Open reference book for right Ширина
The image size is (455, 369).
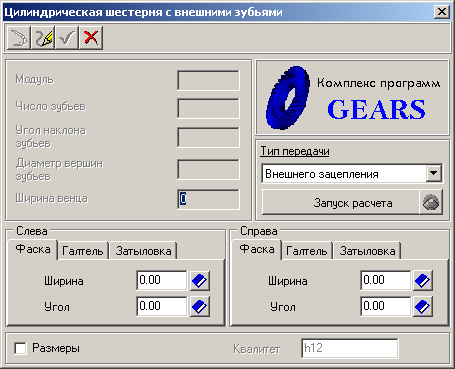click(x=423, y=281)
